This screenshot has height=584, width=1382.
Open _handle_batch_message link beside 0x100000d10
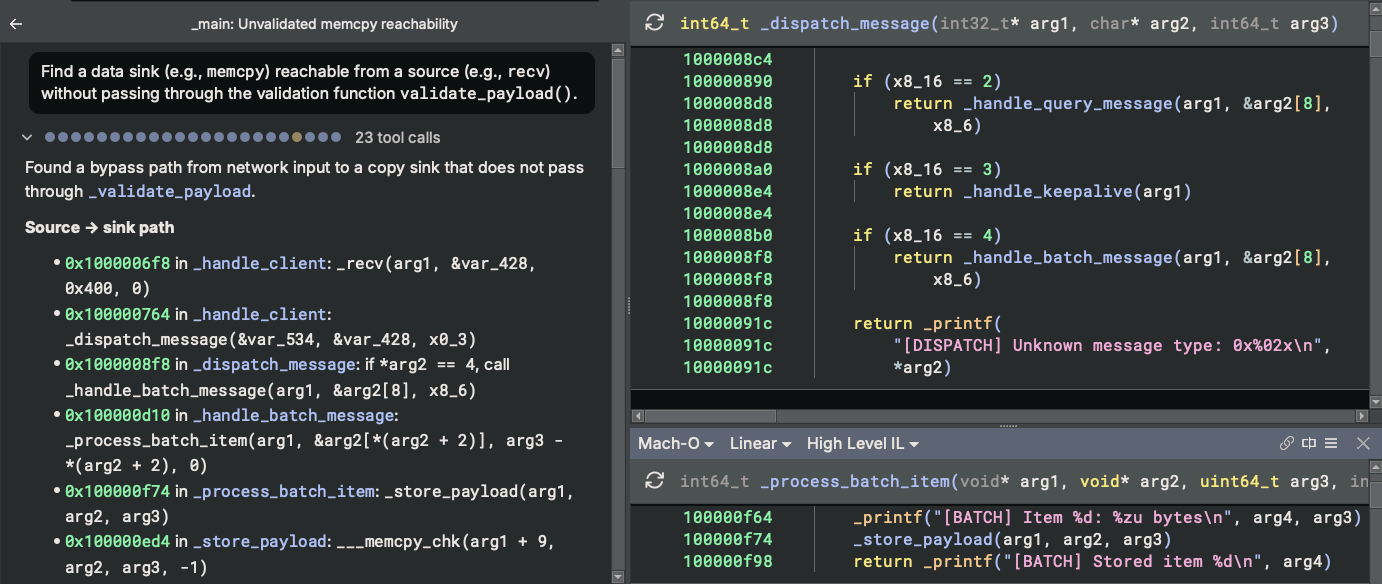coord(295,415)
